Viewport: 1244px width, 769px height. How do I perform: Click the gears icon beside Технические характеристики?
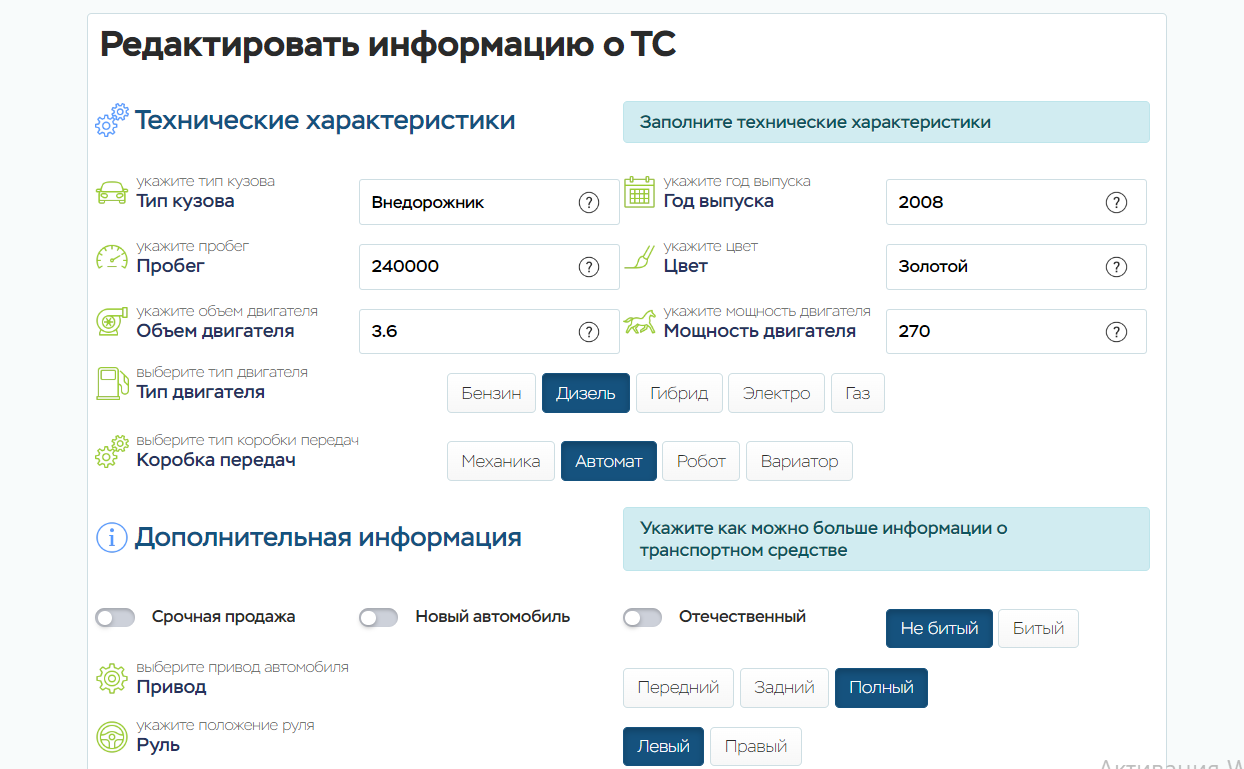(x=112, y=120)
